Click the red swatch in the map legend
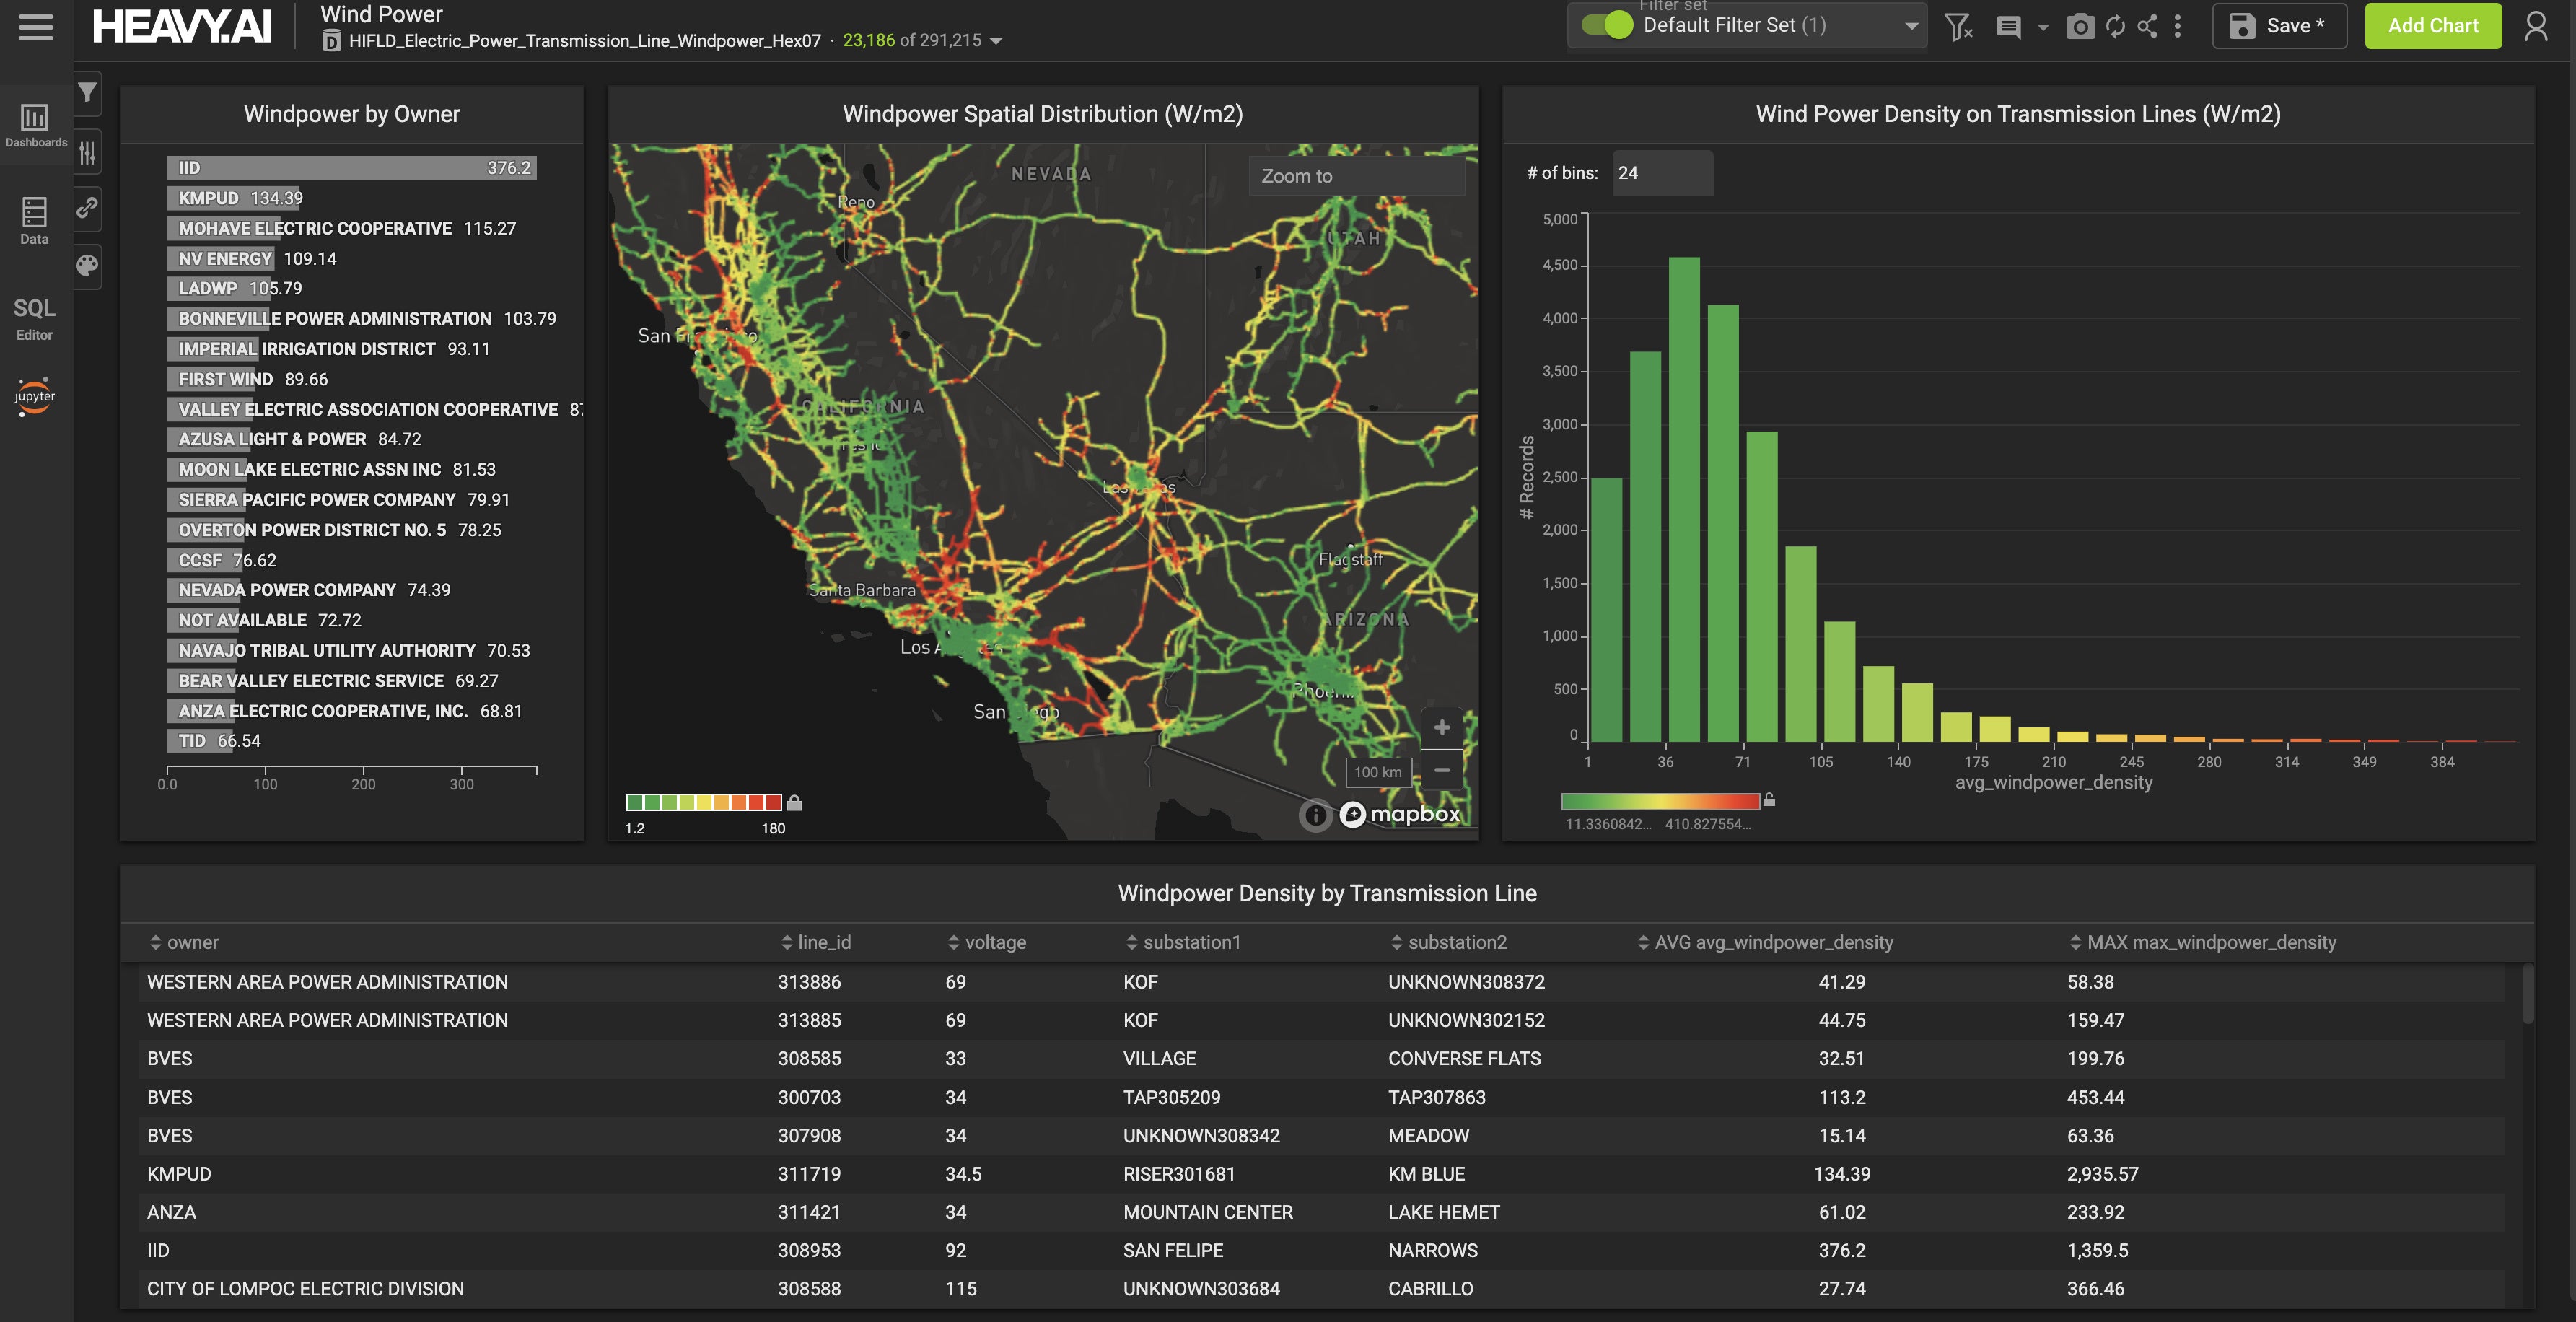 click(x=772, y=802)
